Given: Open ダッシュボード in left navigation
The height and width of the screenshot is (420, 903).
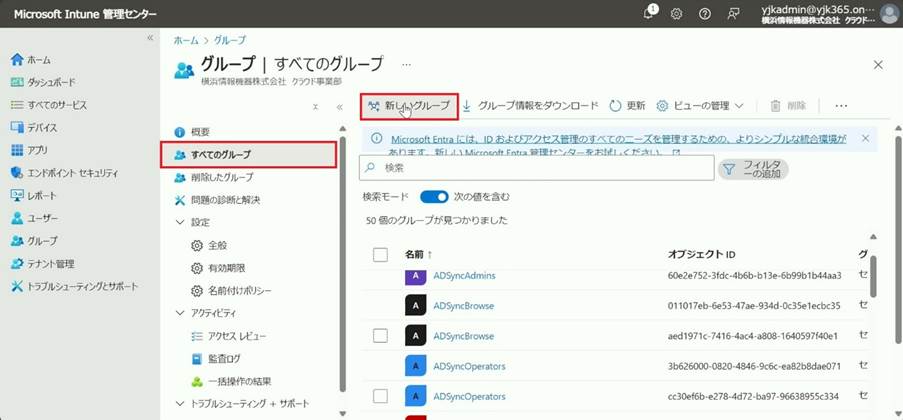Looking at the screenshot, I should (x=43, y=82).
